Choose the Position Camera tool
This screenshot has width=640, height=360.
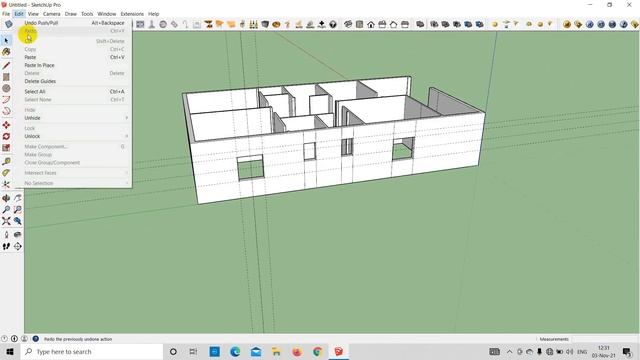(x=6, y=234)
